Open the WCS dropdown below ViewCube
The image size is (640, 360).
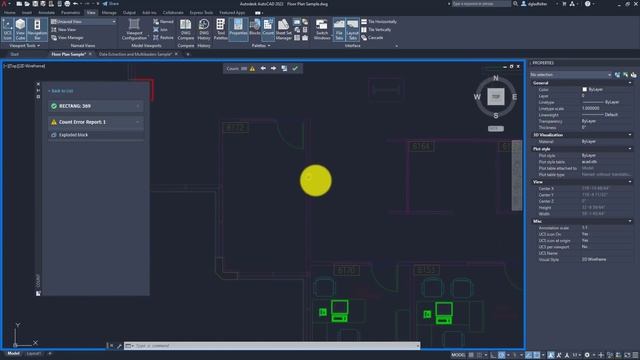coord(496,129)
